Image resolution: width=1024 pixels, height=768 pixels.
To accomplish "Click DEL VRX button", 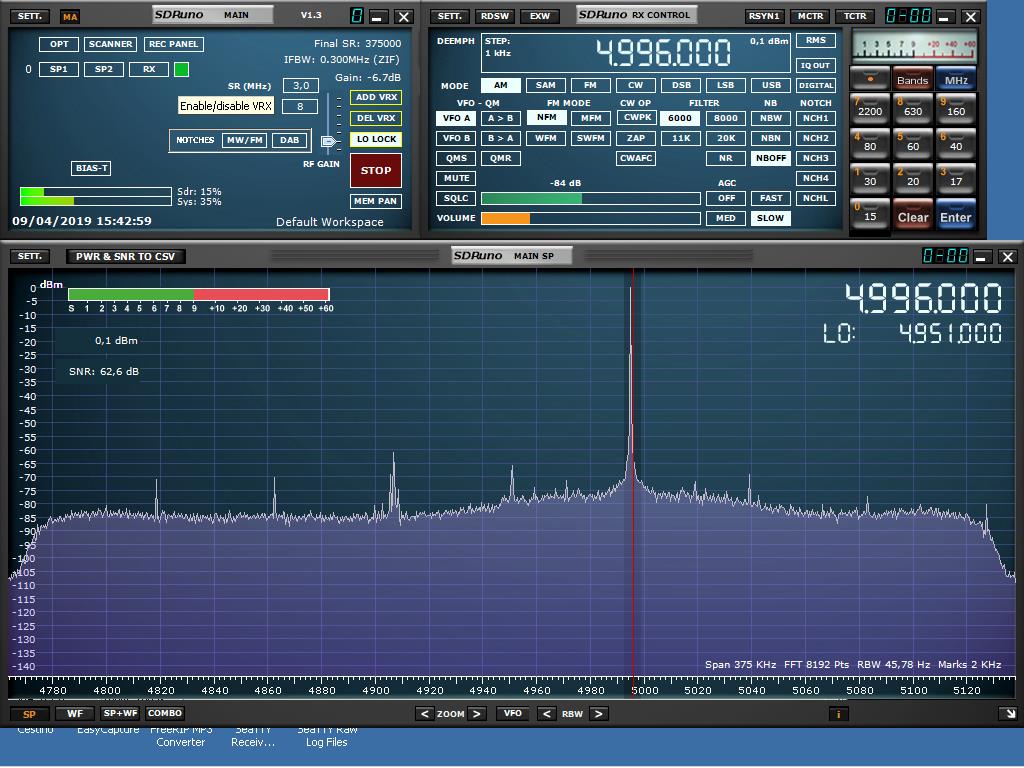I will pos(376,118).
